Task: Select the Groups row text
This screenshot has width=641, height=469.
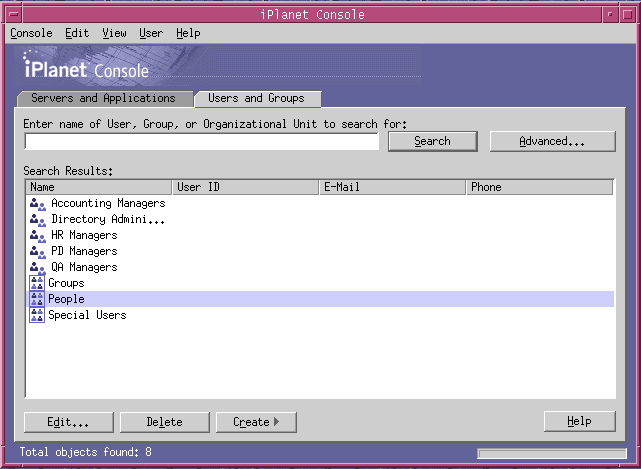Action: (66, 283)
